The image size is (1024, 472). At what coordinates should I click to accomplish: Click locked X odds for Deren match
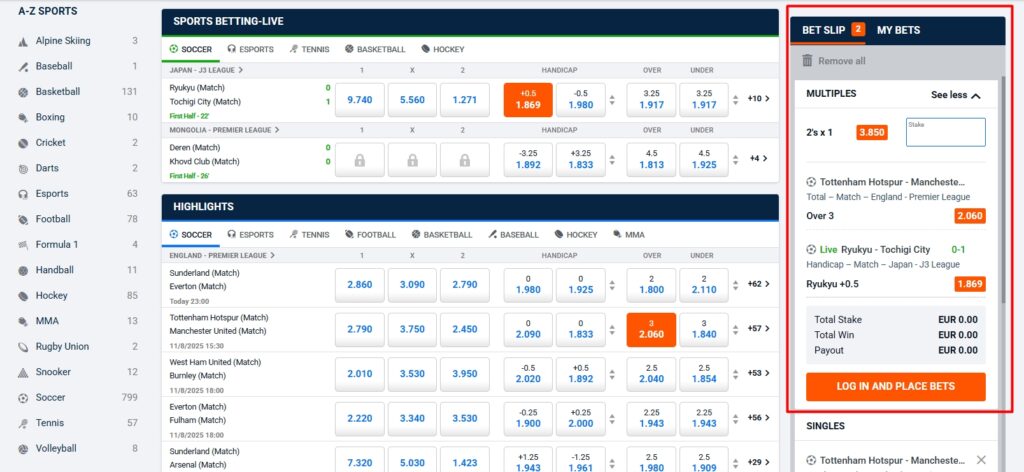pos(412,160)
